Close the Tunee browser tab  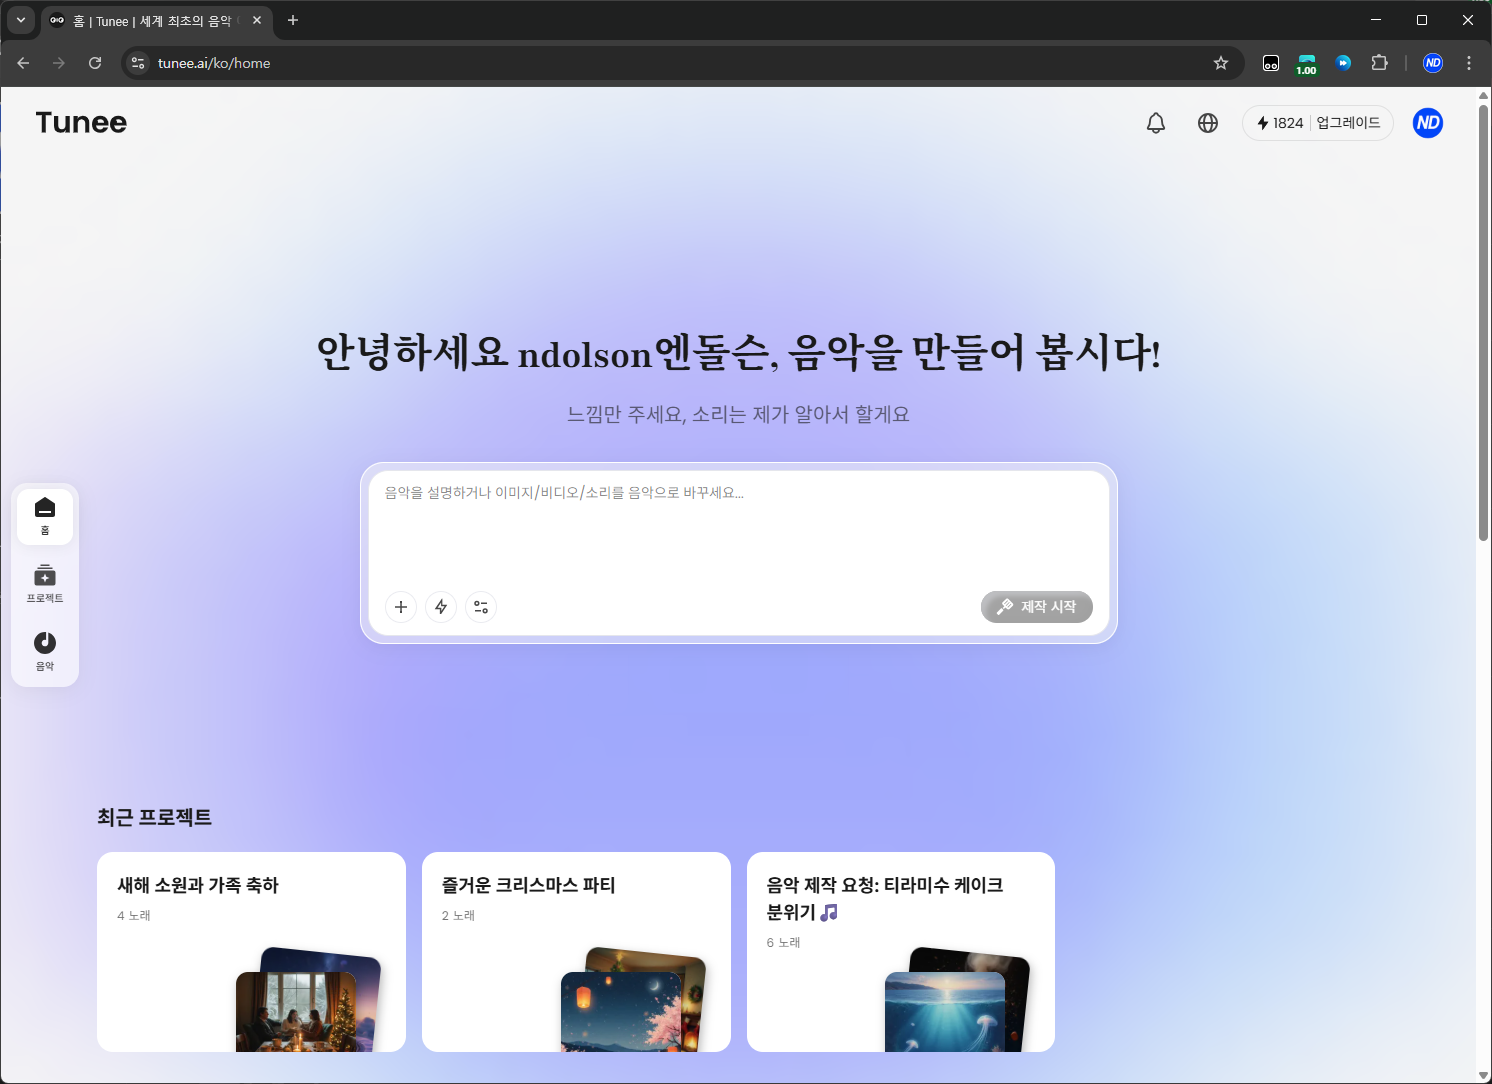click(257, 20)
